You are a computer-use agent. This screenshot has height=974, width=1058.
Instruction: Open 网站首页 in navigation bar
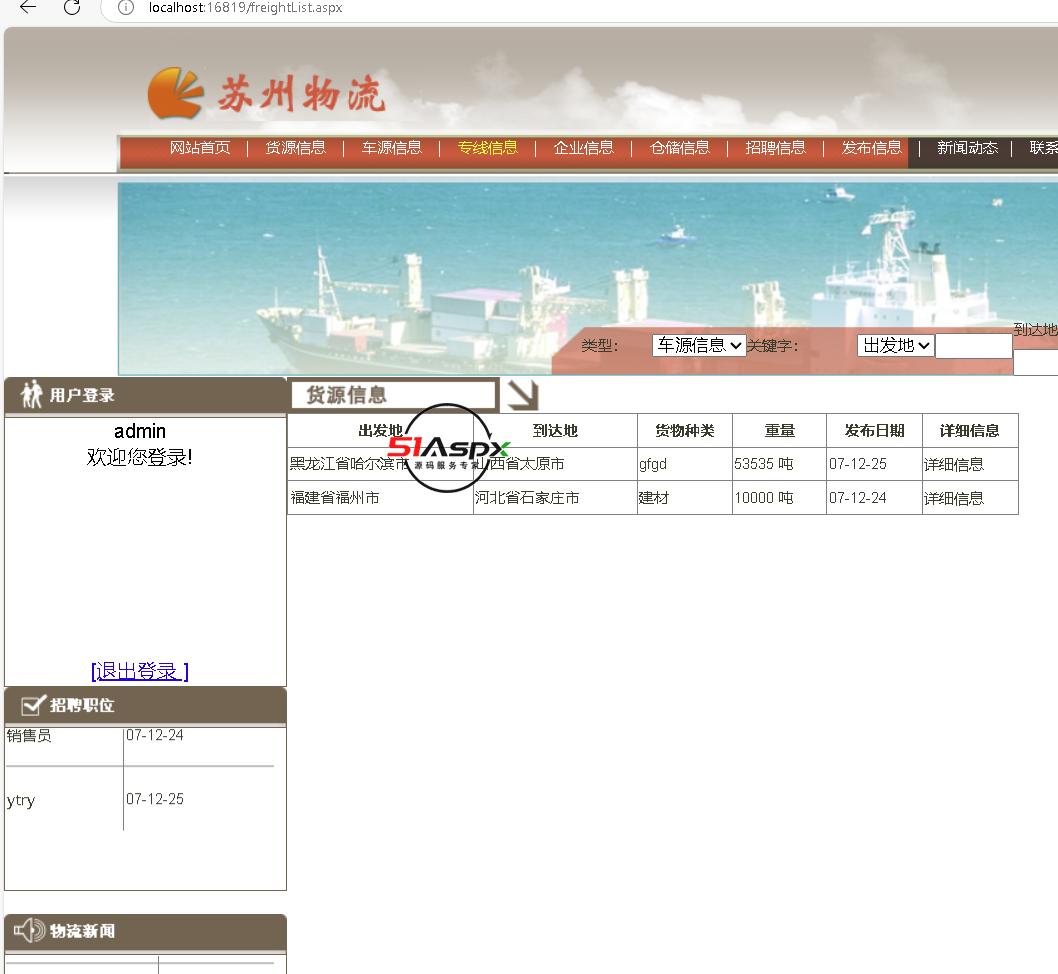(x=200, y=148)
